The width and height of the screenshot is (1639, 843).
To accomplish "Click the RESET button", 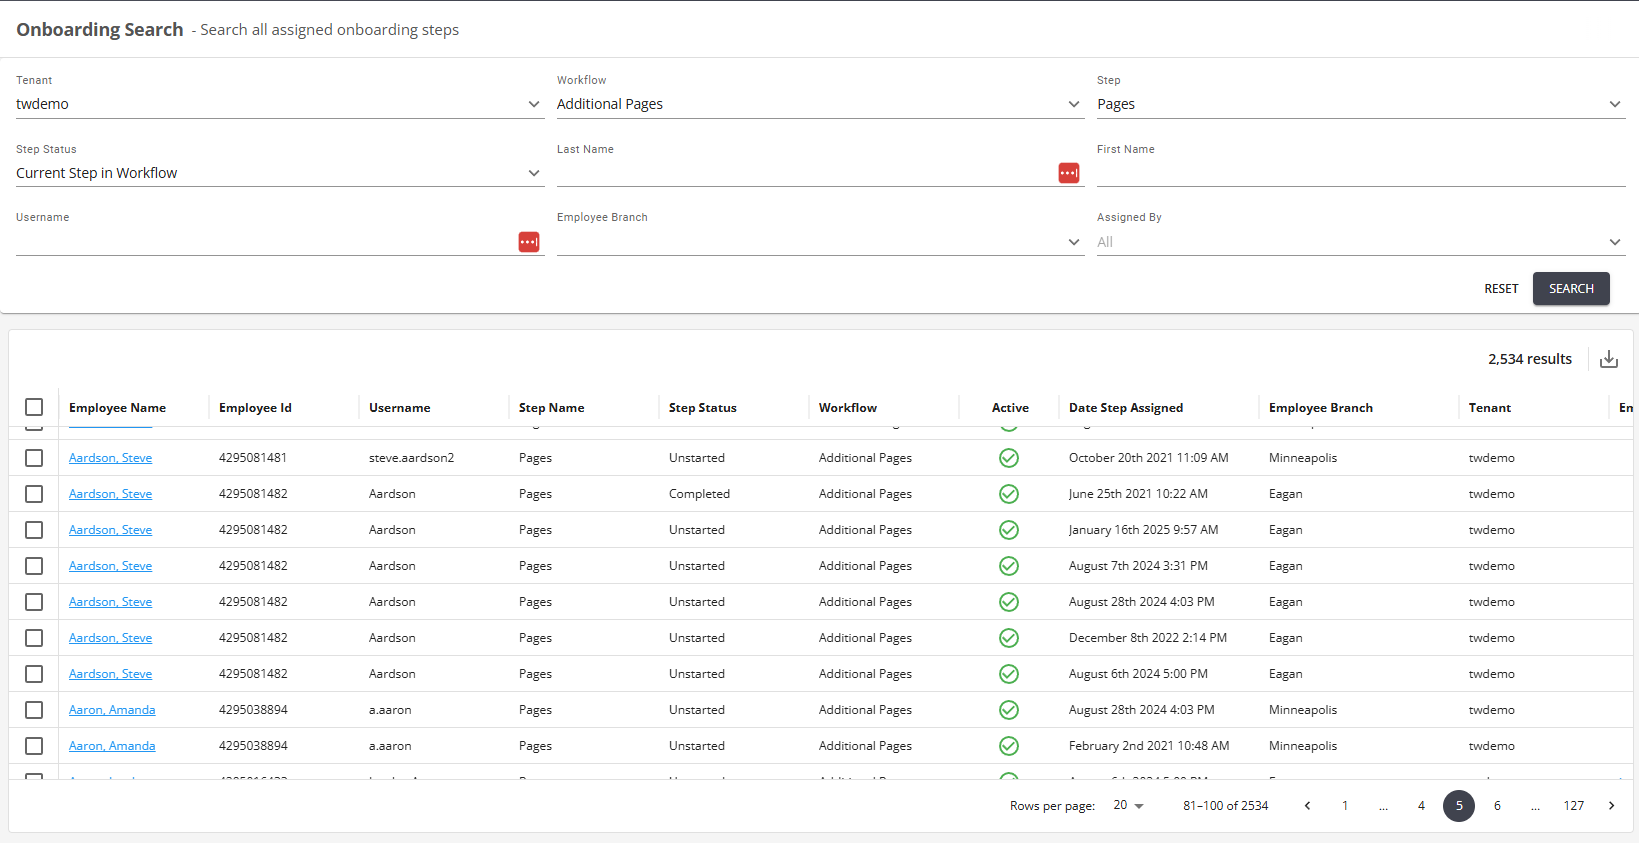I will pos(1501,289).
